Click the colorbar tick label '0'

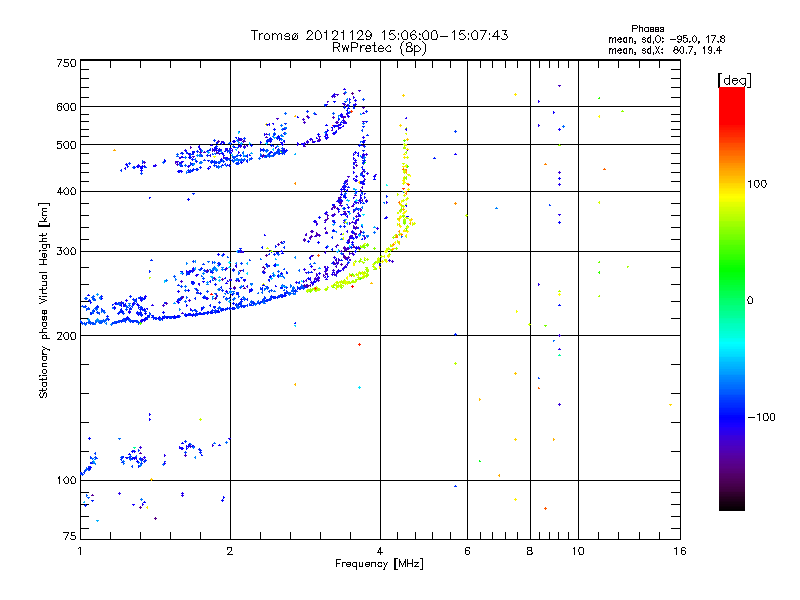(750, 301)
